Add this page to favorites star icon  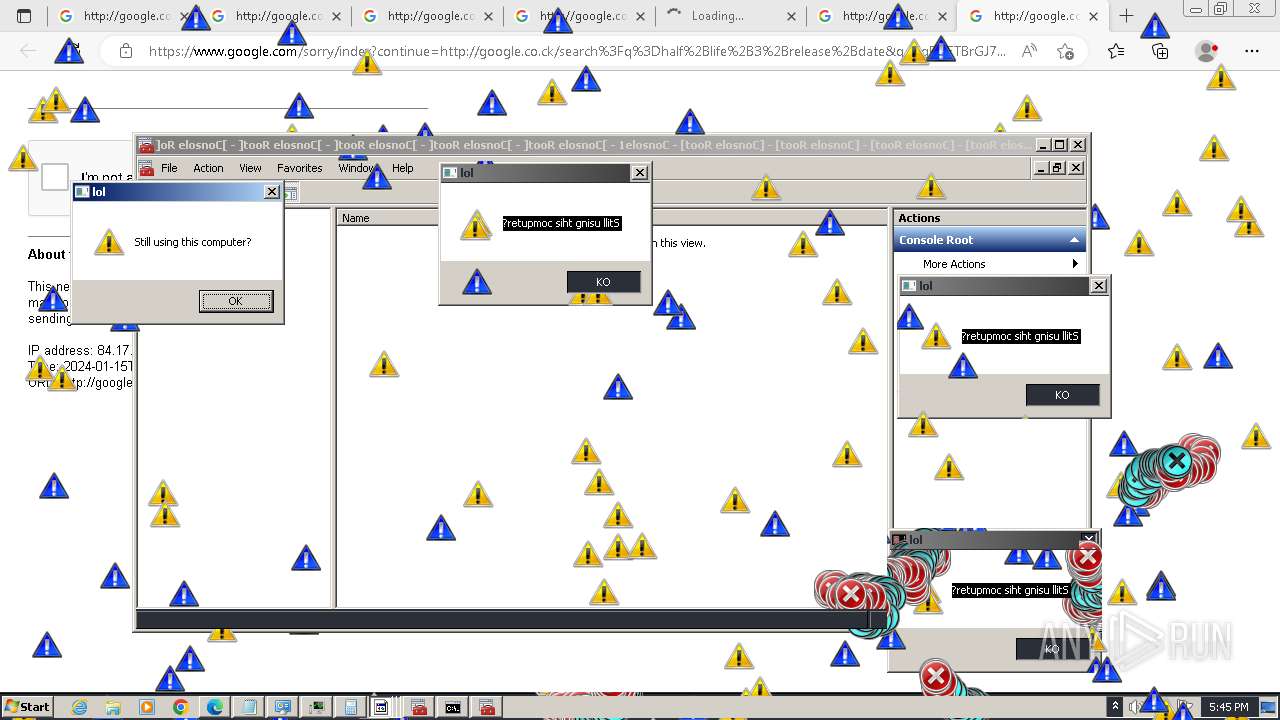(1065, 51)
